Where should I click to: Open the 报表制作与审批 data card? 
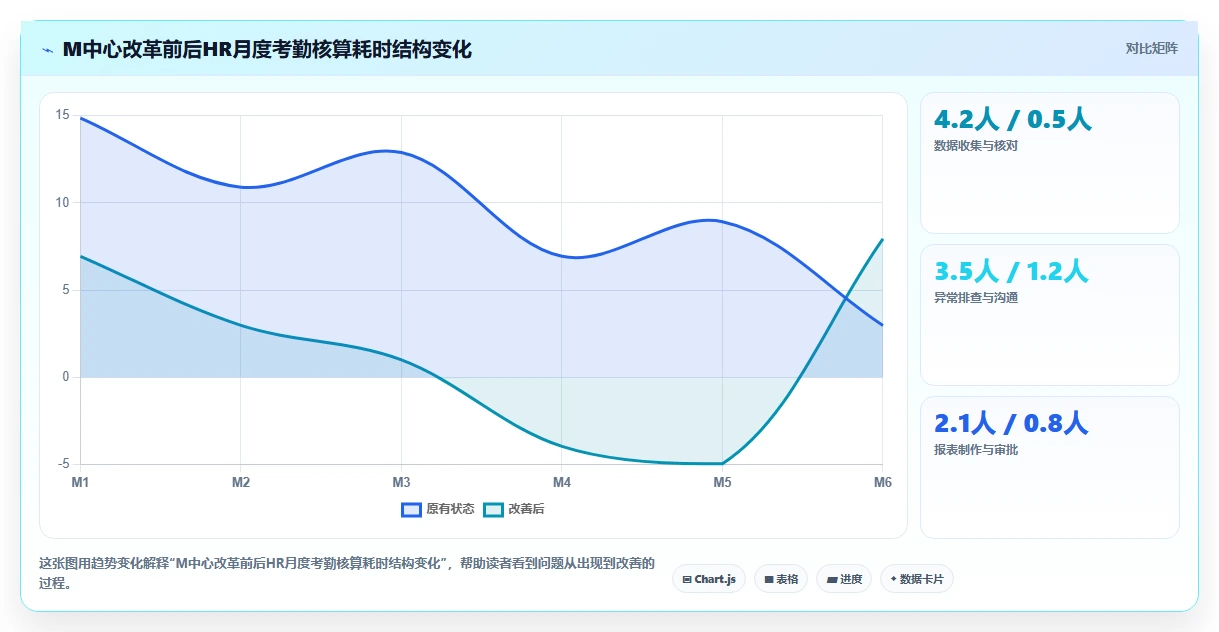[x=1050, y=467]
